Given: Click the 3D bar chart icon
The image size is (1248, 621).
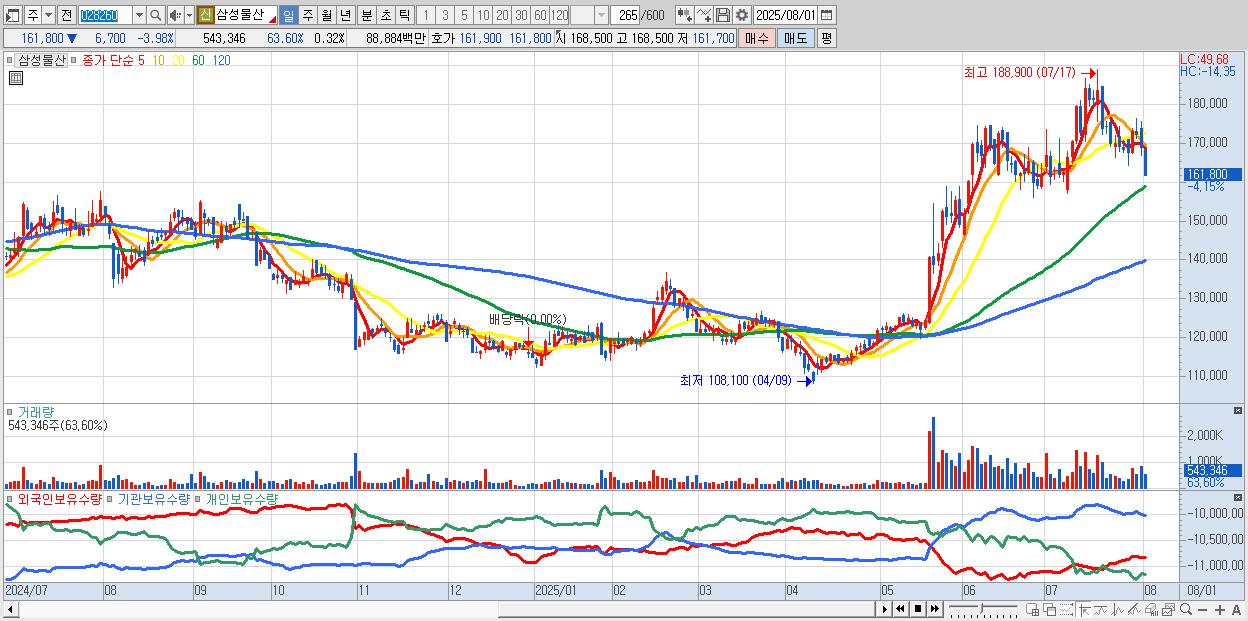Looking at the screenshot, I should tap(1151, 610).
